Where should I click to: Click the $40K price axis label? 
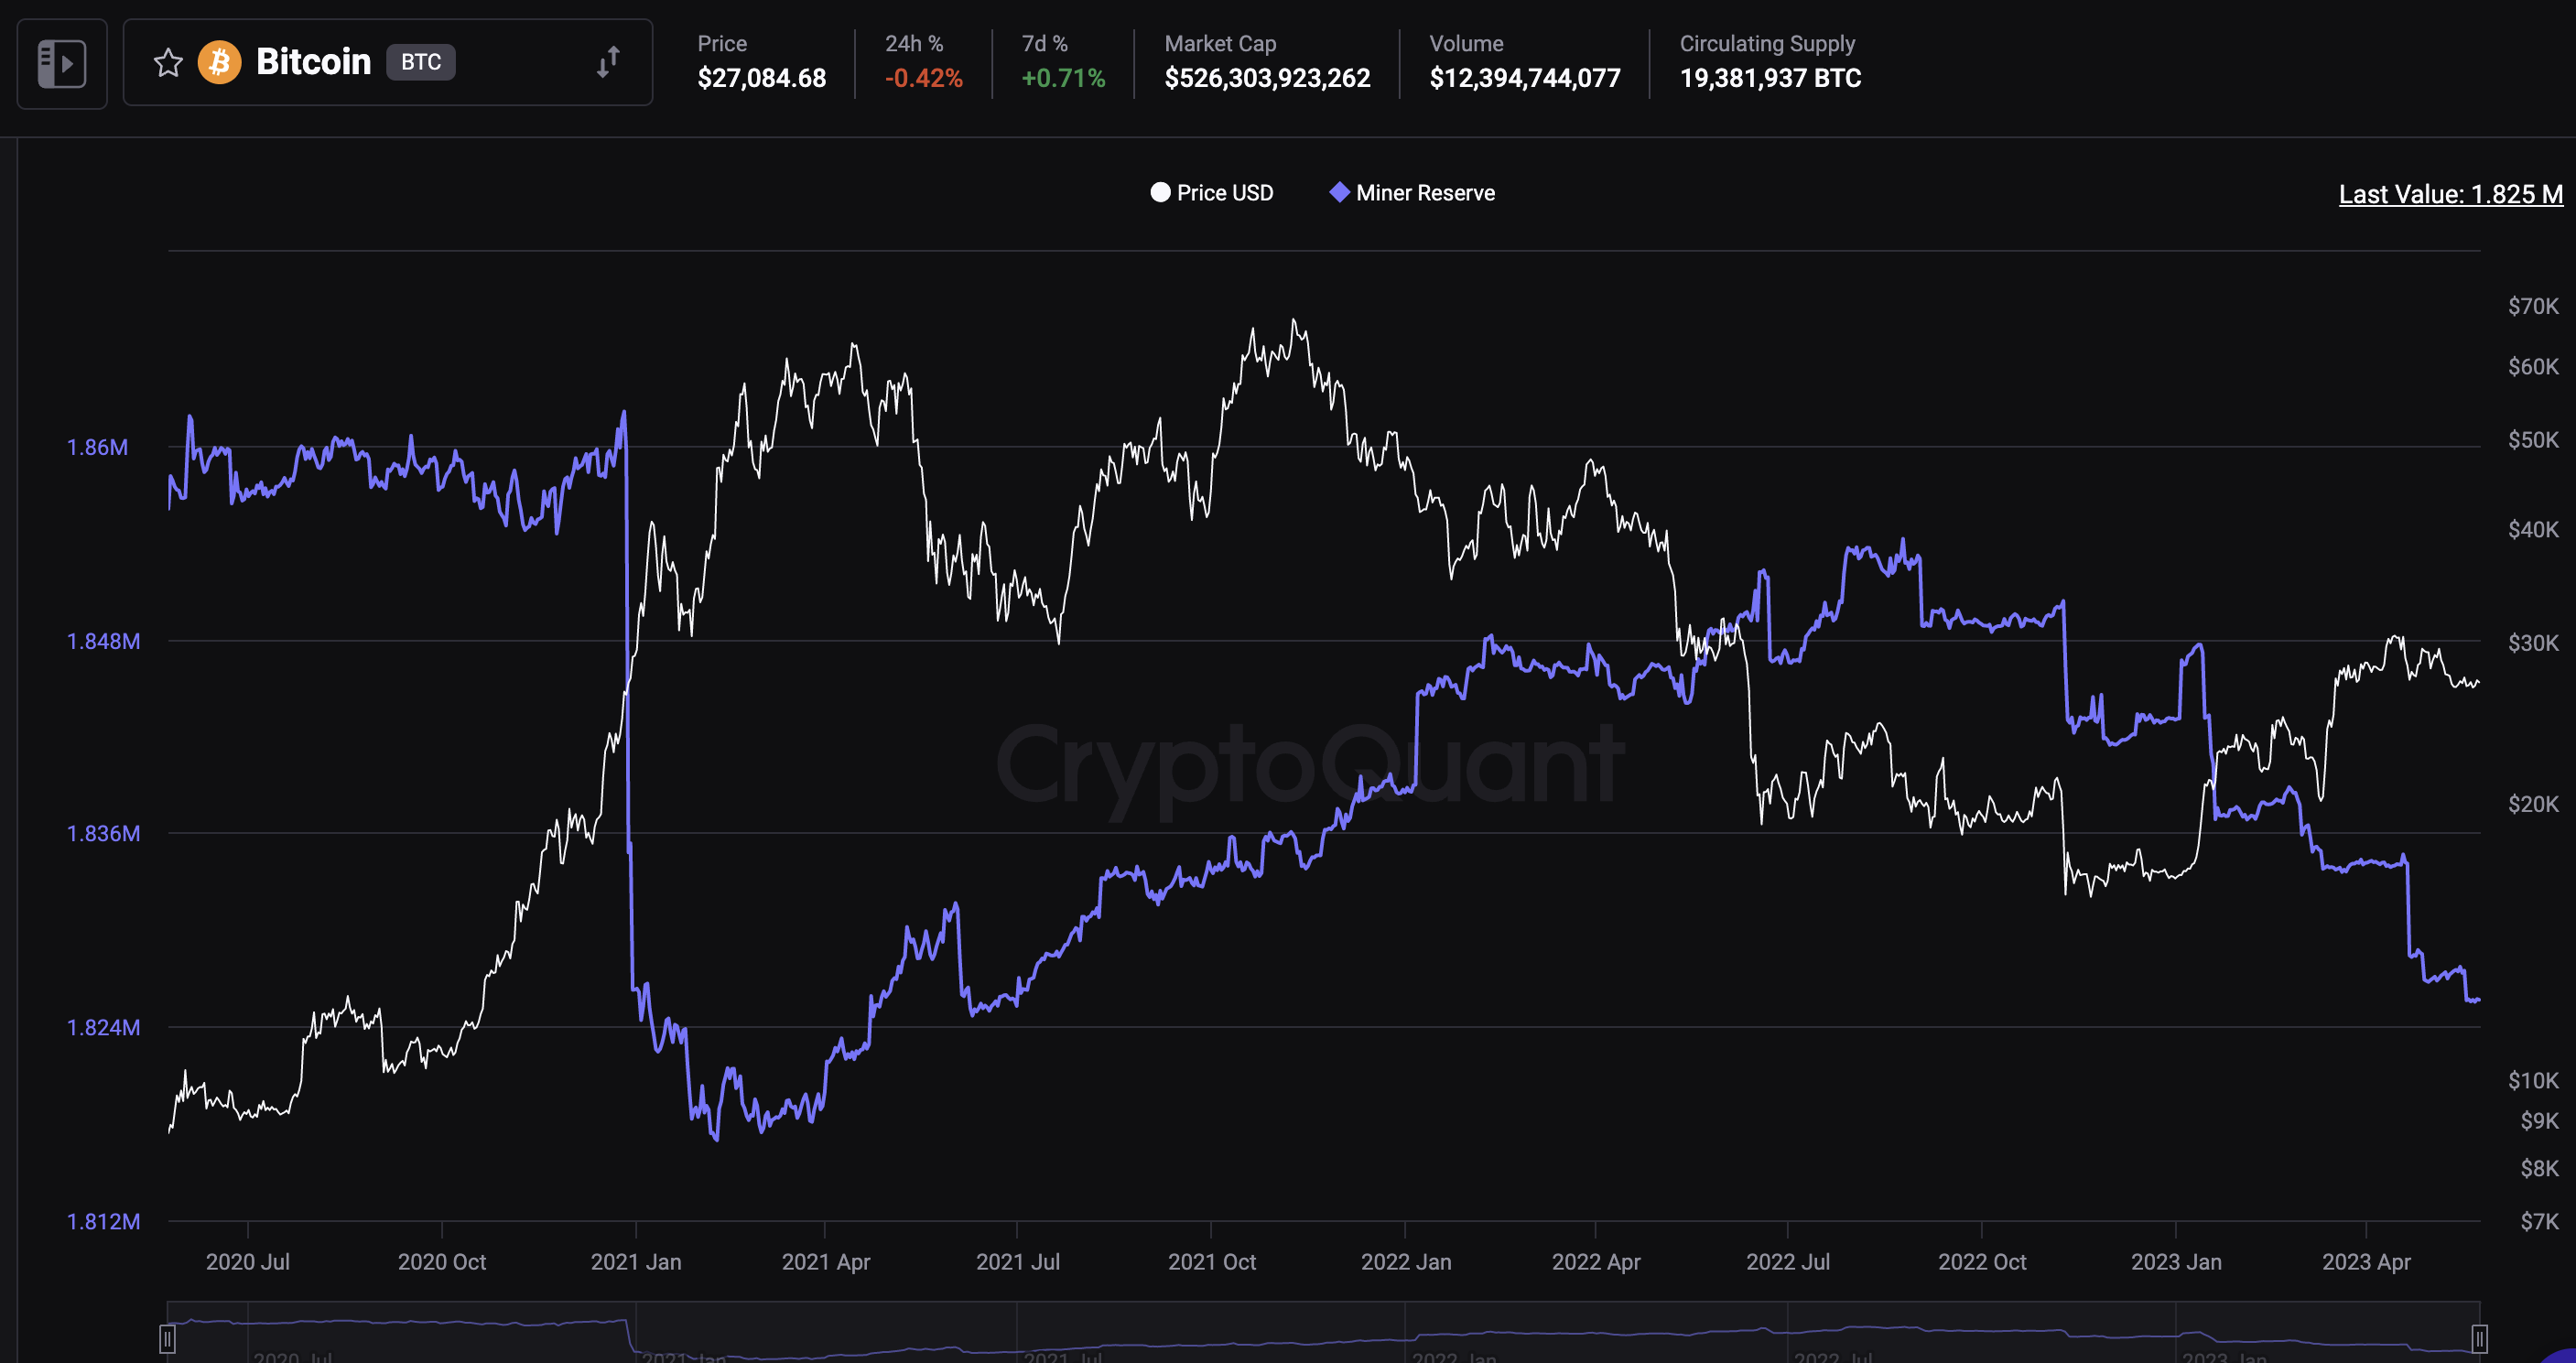click(x=2533, y=529)
